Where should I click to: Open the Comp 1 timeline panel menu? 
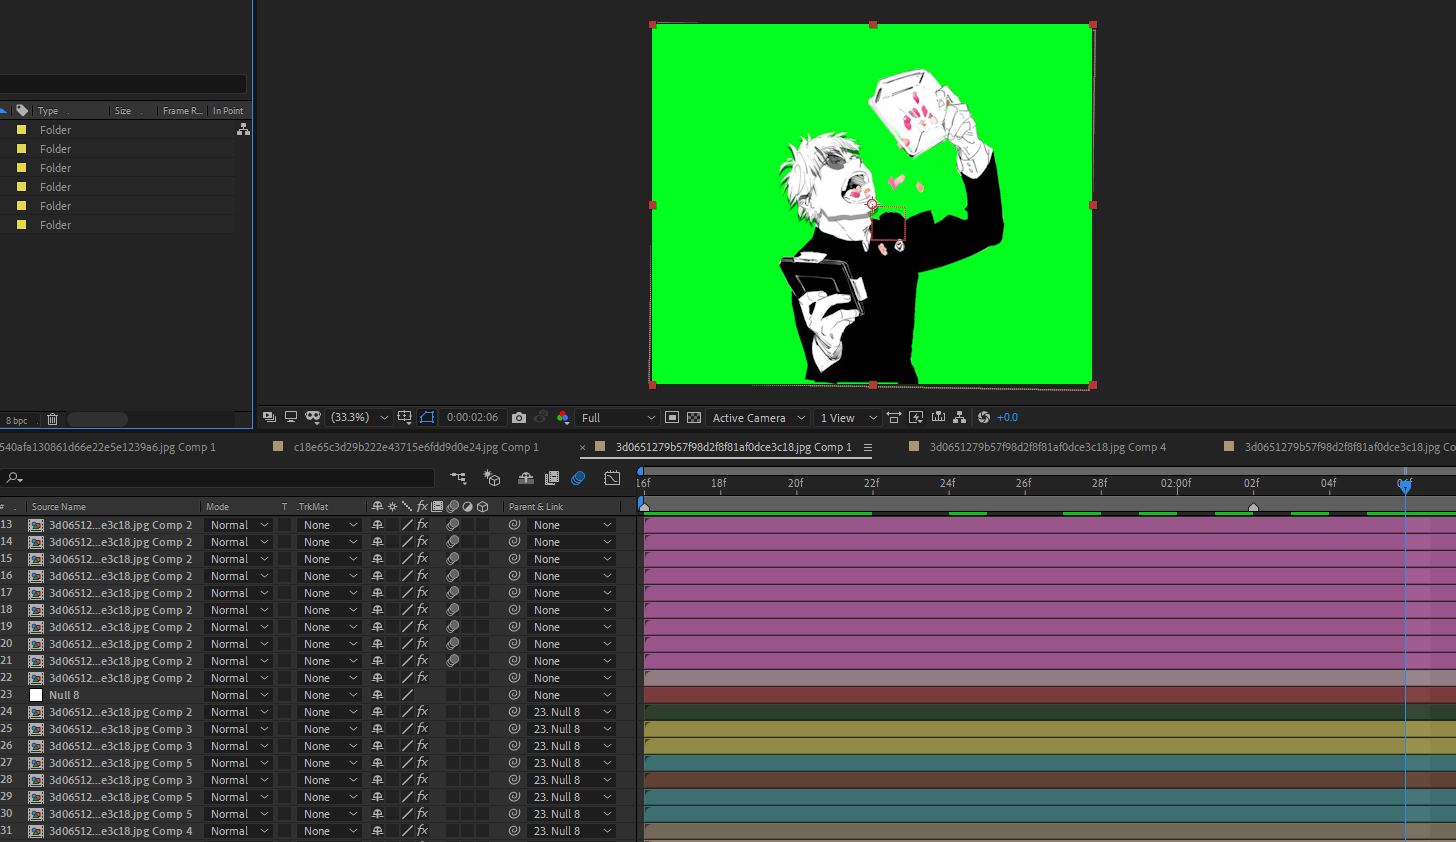click(x=868, y=447)
